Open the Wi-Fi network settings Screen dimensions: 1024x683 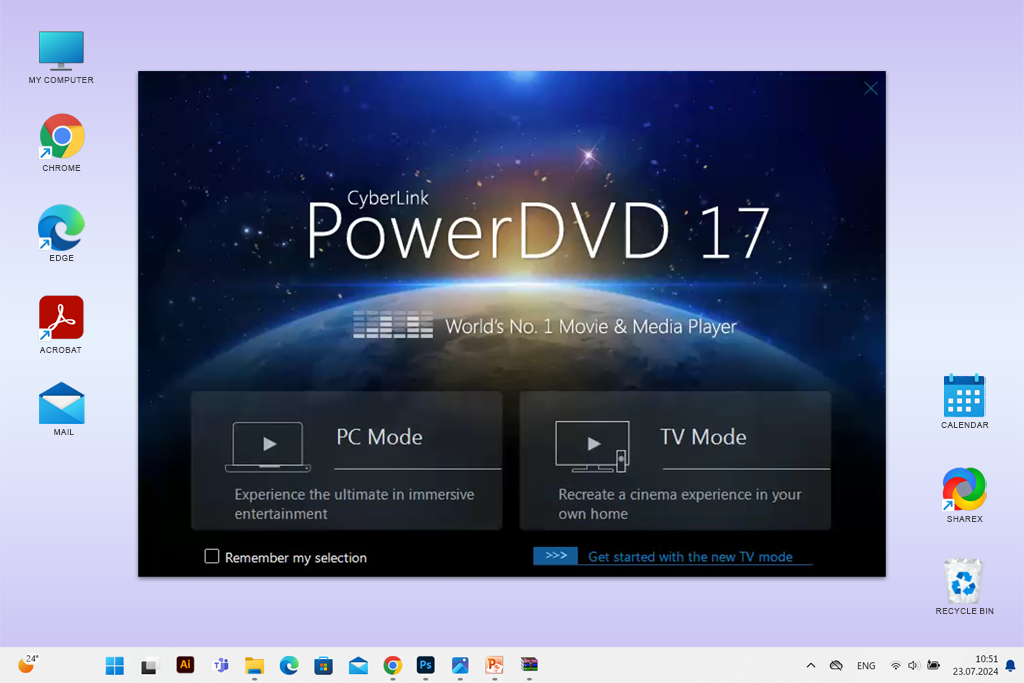tap(895, 665)
